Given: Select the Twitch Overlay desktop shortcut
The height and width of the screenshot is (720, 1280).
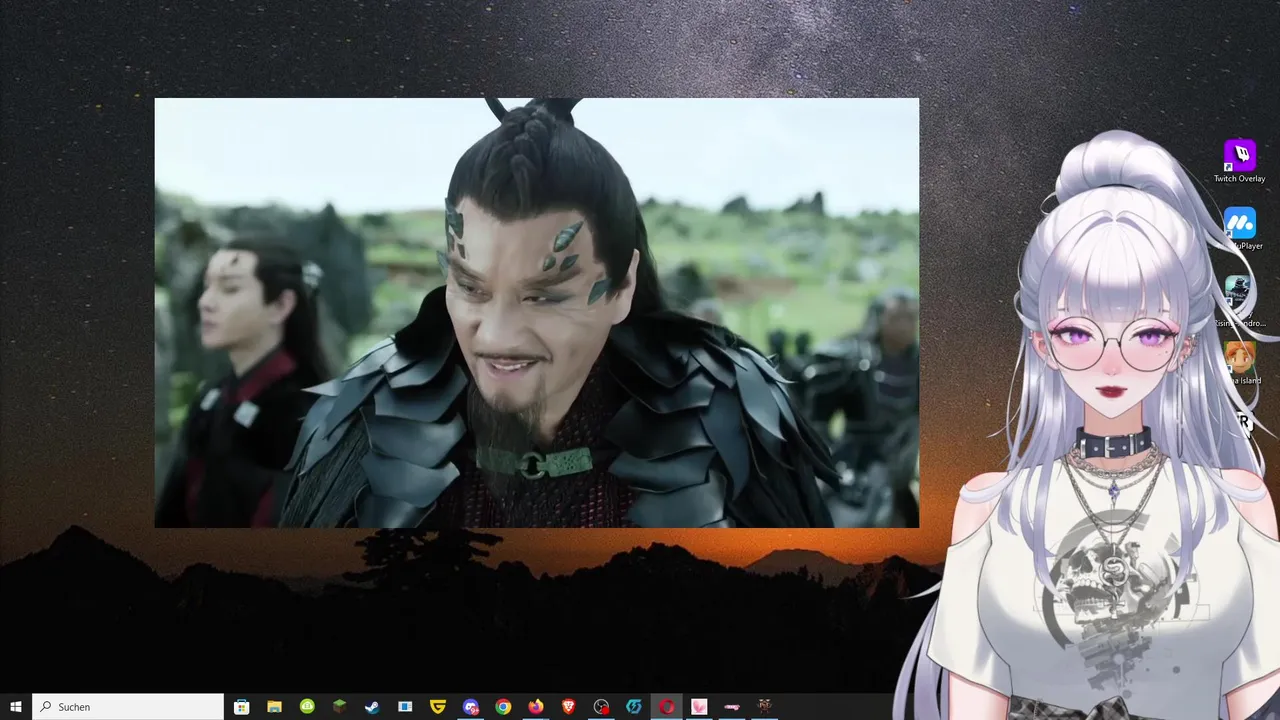Looking at the screenshot, I should pyautogui.click(x=1239, y=161).
